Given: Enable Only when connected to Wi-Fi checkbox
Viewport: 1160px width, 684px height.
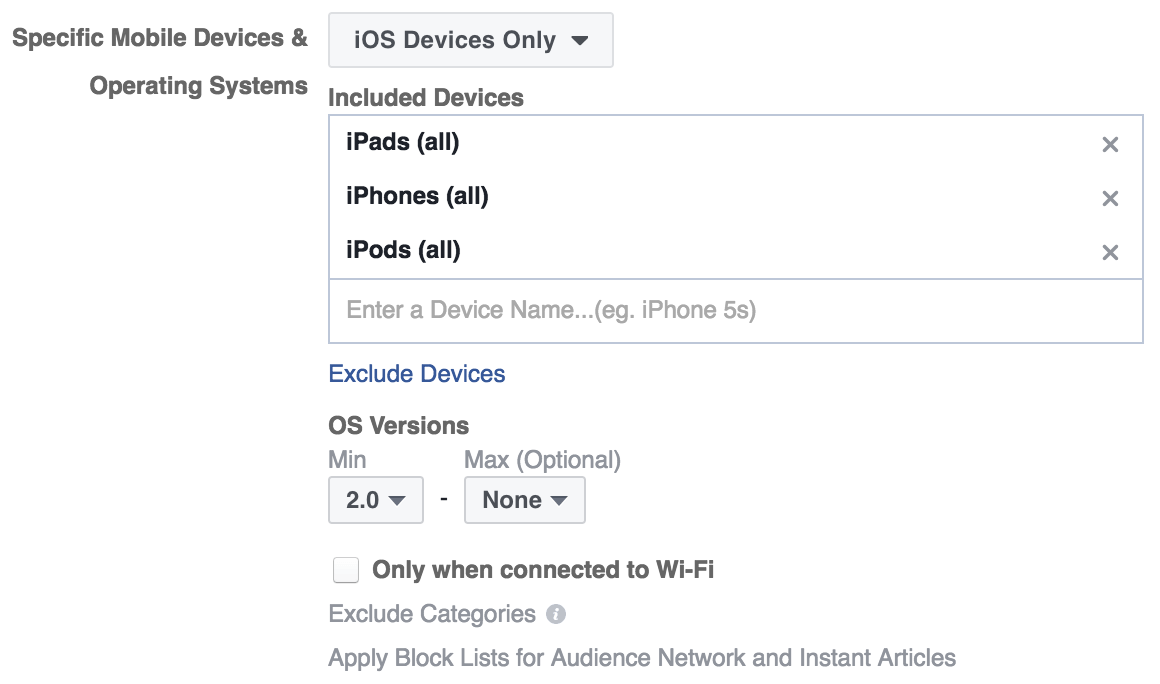Looking at the screenshot, I should [345, 570].
